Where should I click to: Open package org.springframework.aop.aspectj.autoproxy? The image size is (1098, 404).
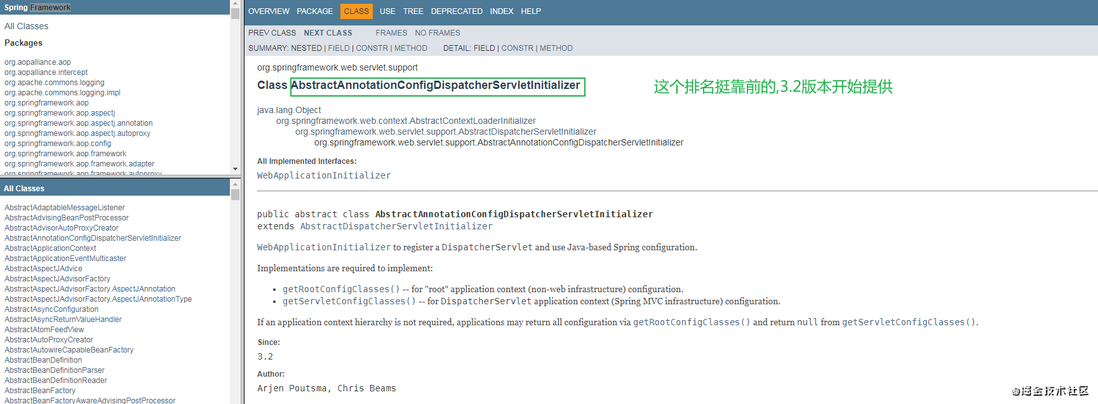77,133
